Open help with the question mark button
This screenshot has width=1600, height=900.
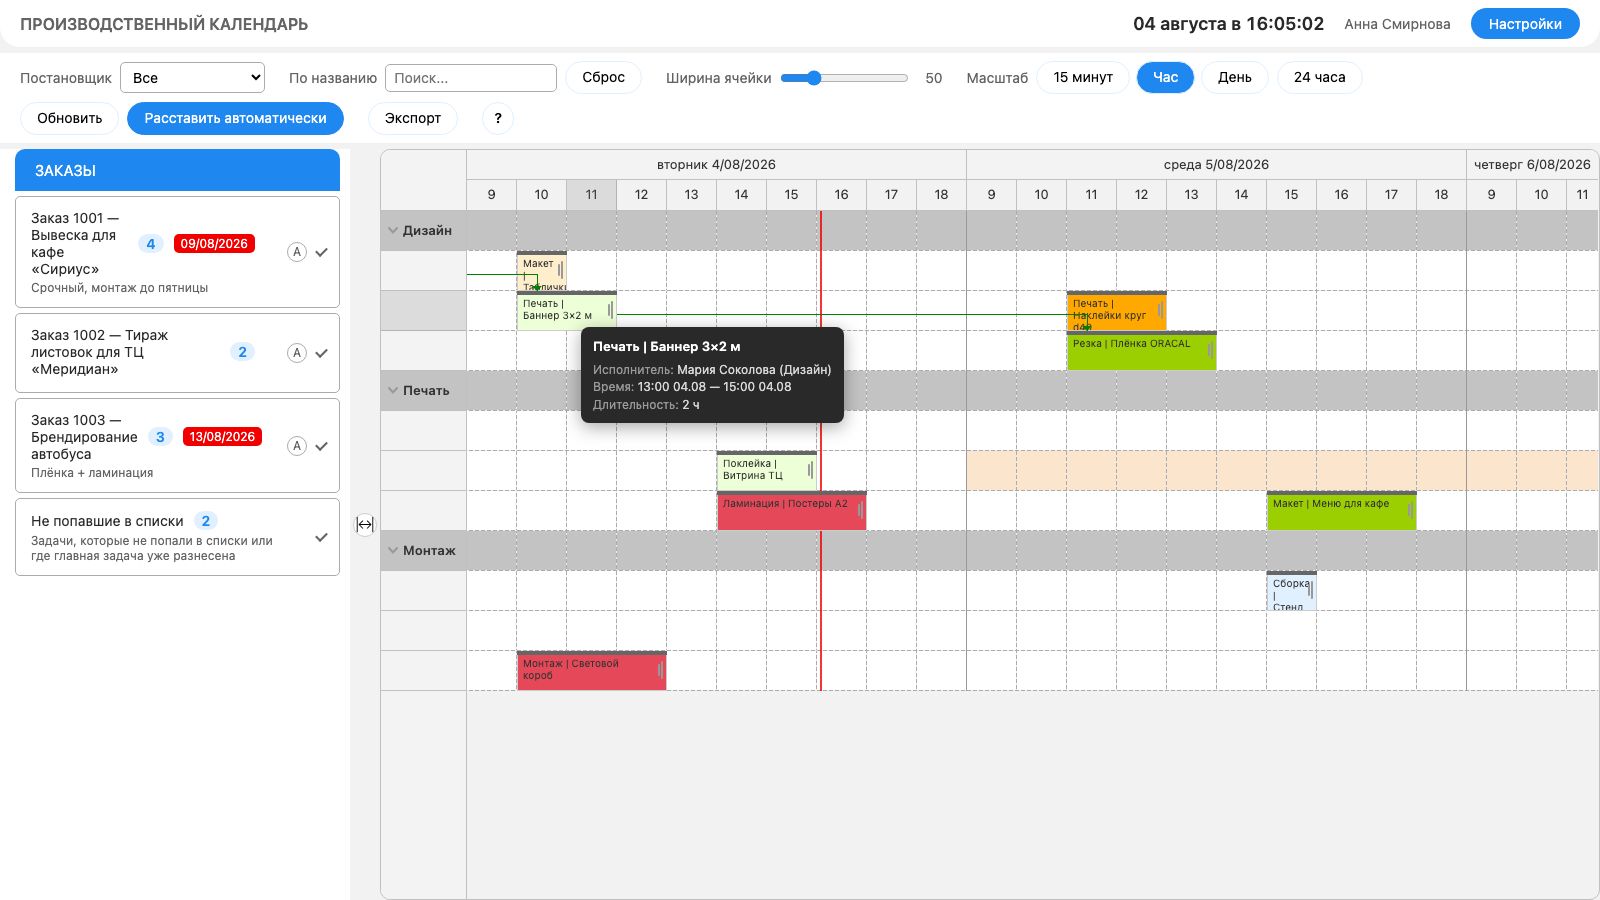click(498, 118)
